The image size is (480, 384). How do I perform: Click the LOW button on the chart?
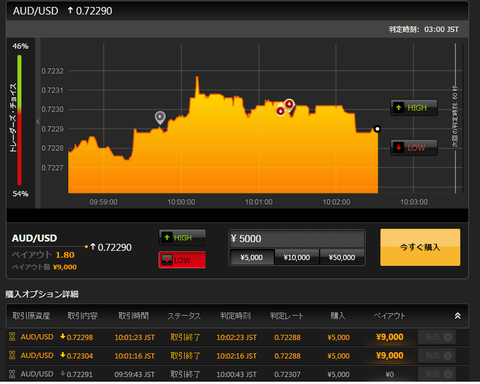414,147
